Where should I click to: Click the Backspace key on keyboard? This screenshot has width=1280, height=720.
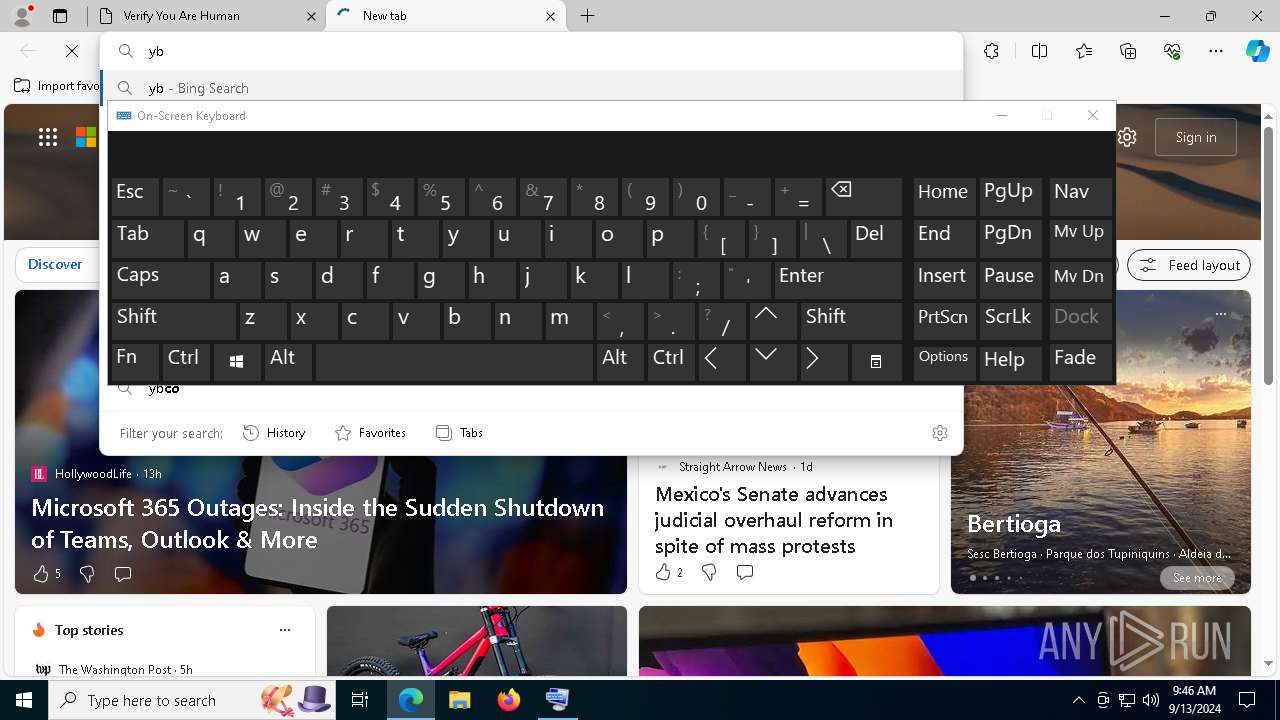point(864,197)
